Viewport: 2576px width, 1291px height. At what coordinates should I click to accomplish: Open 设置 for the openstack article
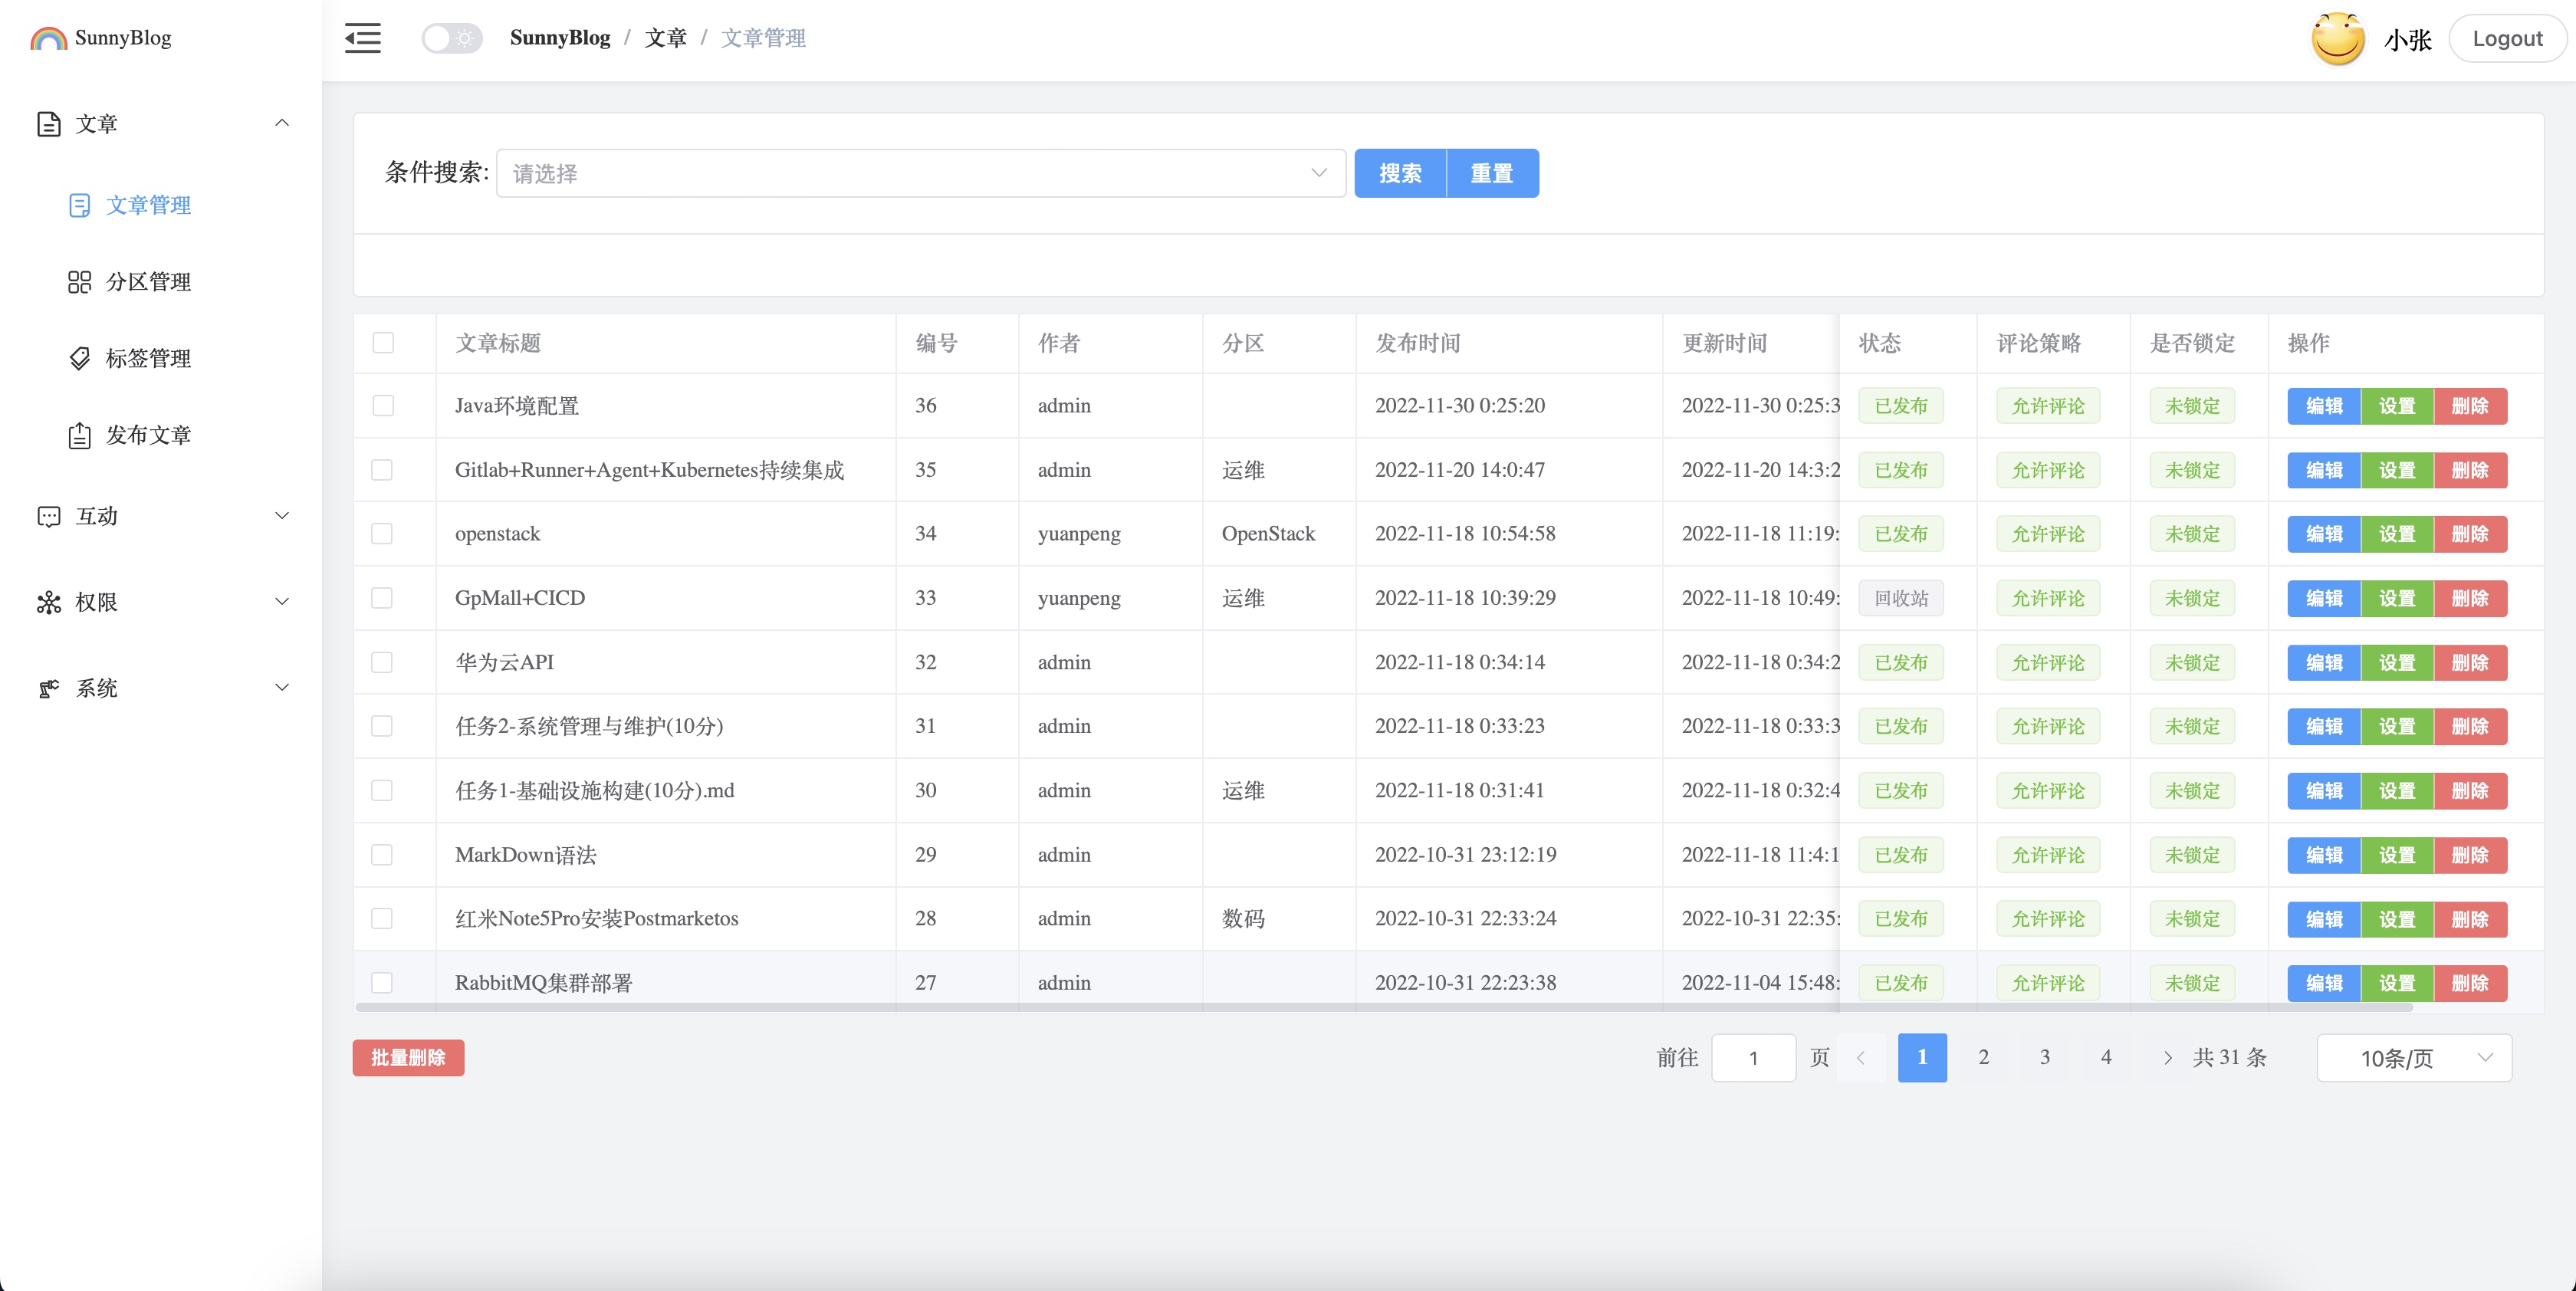pos(2397,534)
